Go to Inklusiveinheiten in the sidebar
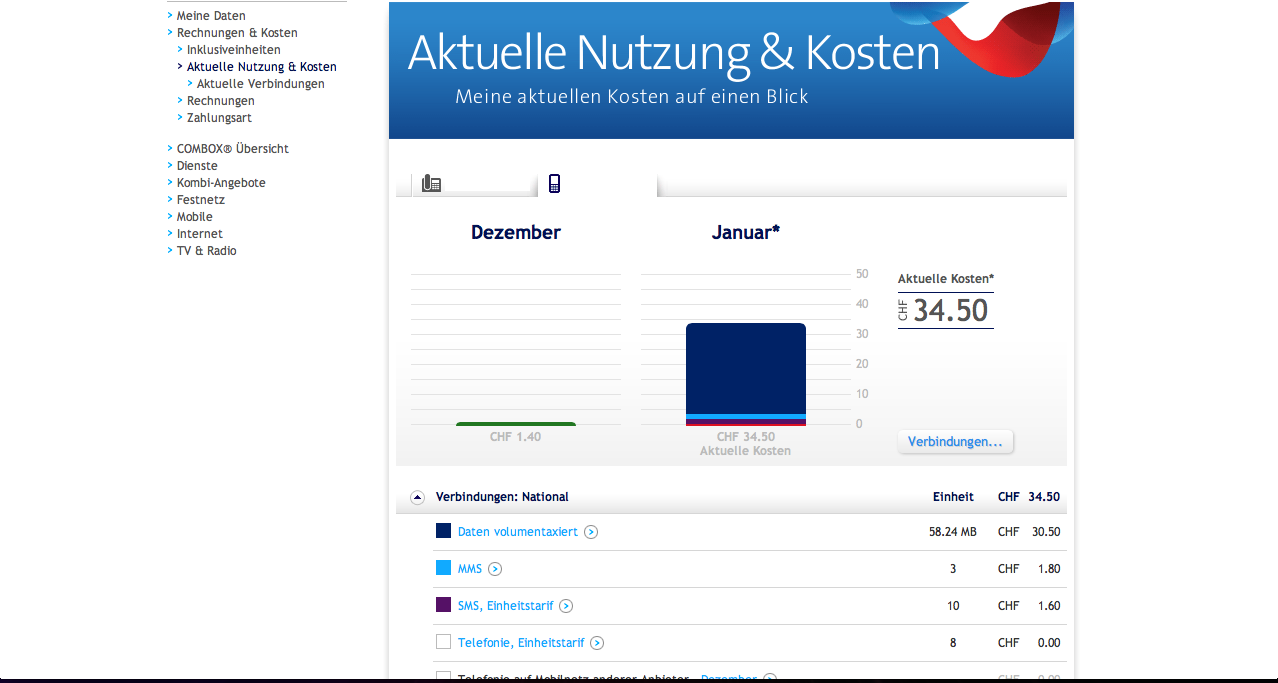1278x683 pixels. (233, 50)
